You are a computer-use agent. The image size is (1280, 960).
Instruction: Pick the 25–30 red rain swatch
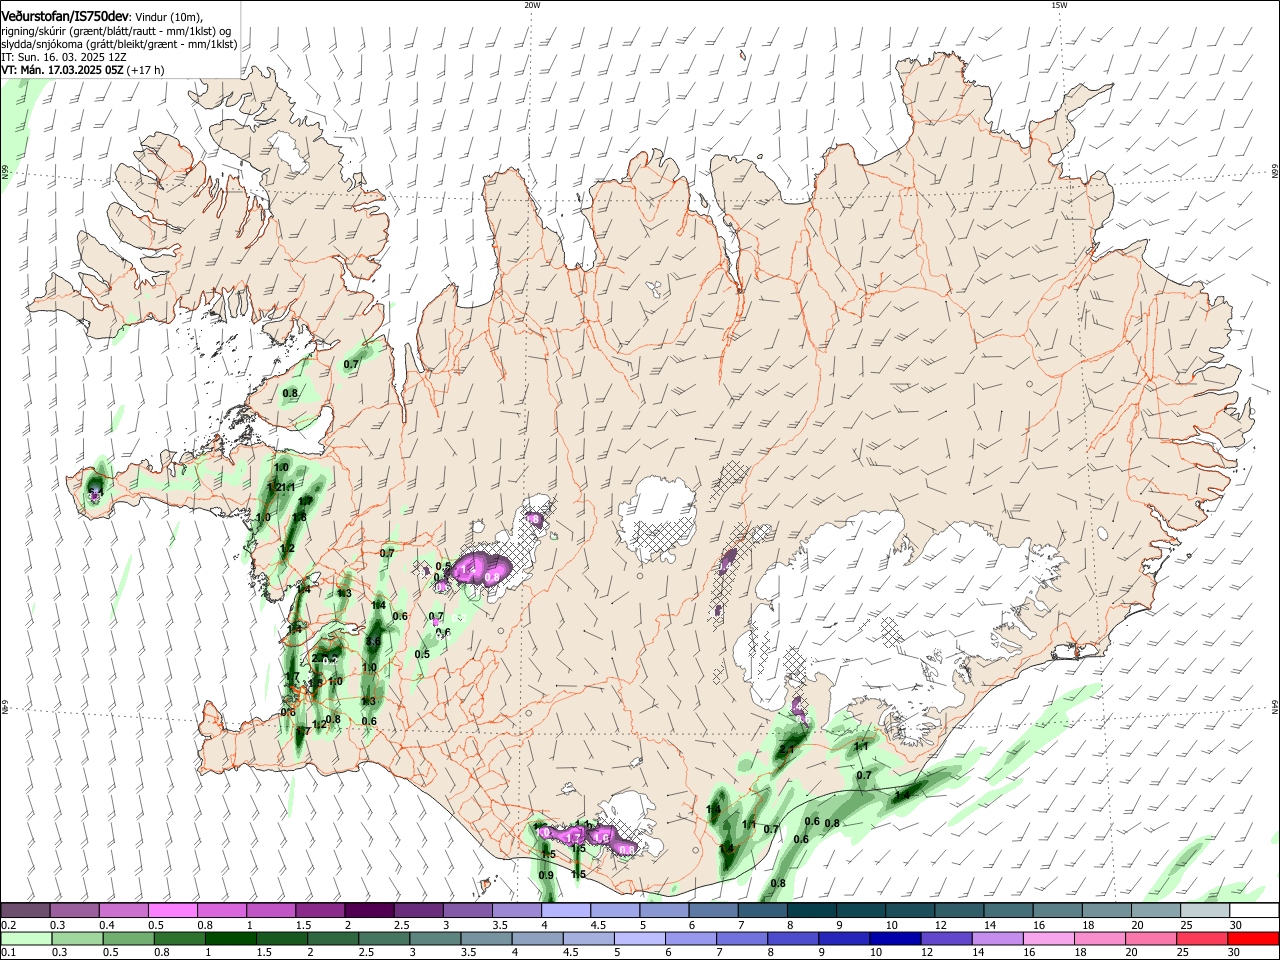pyautogui.click(x=1204, y=939)
